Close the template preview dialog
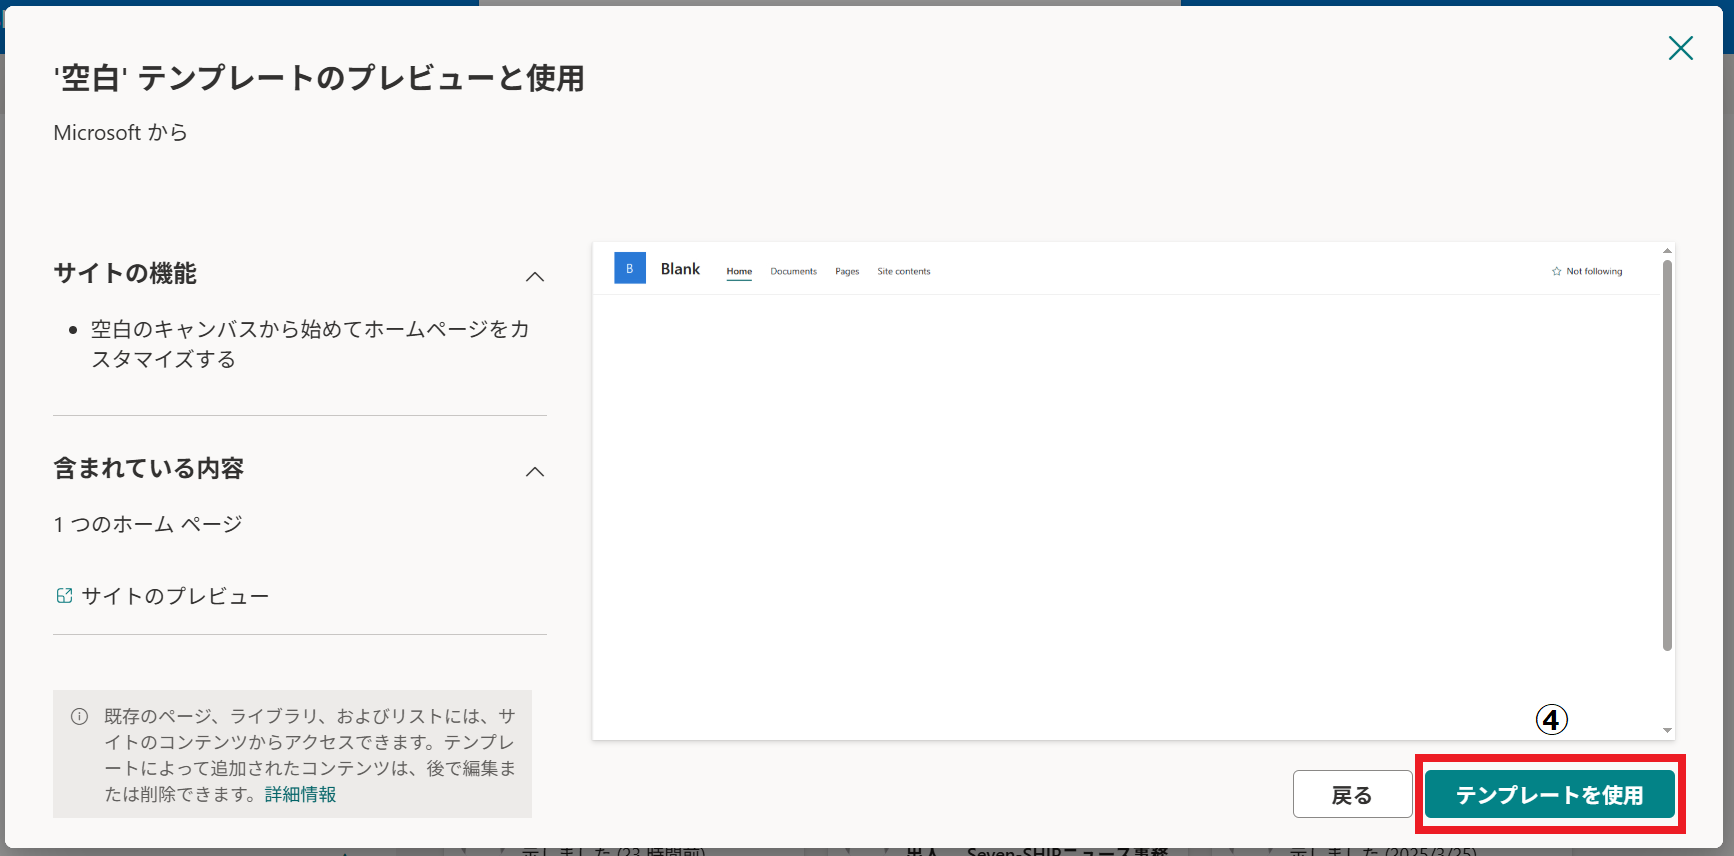Screen dimensions: 1734x856 (1680, 48)
